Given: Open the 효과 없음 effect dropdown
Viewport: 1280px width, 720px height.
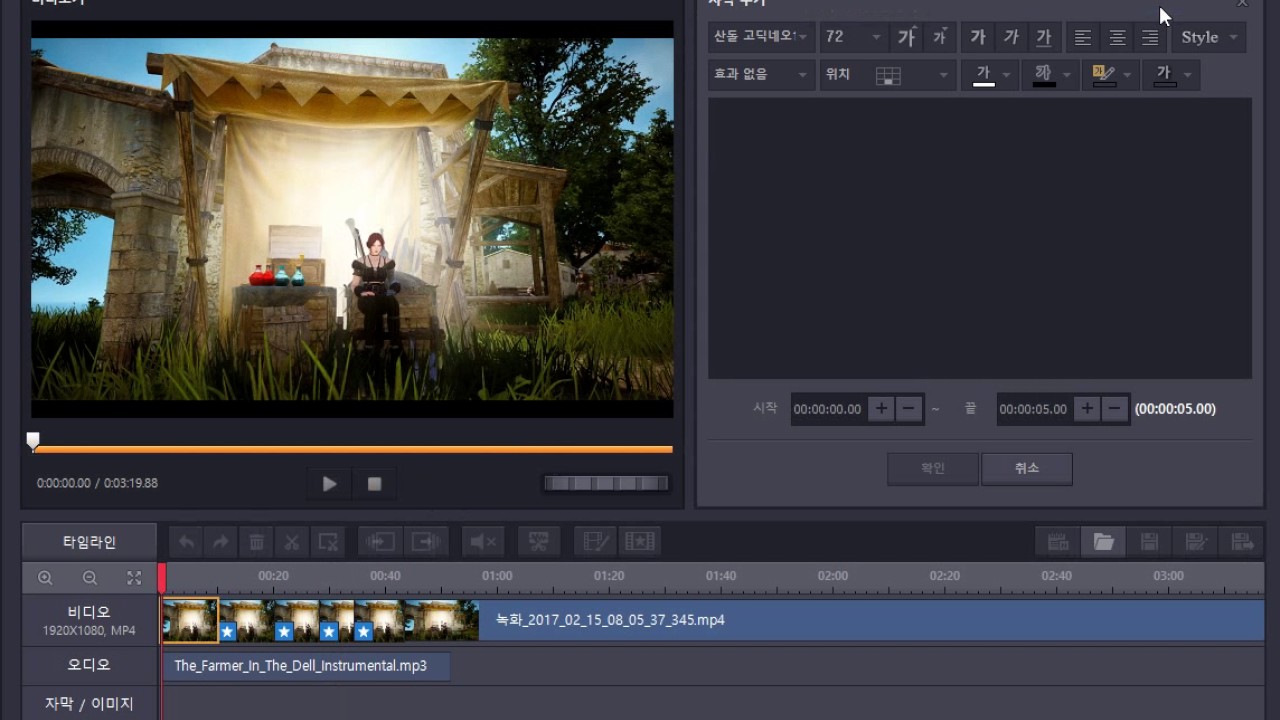Looking at the screenshot, I should coord(761,74).
